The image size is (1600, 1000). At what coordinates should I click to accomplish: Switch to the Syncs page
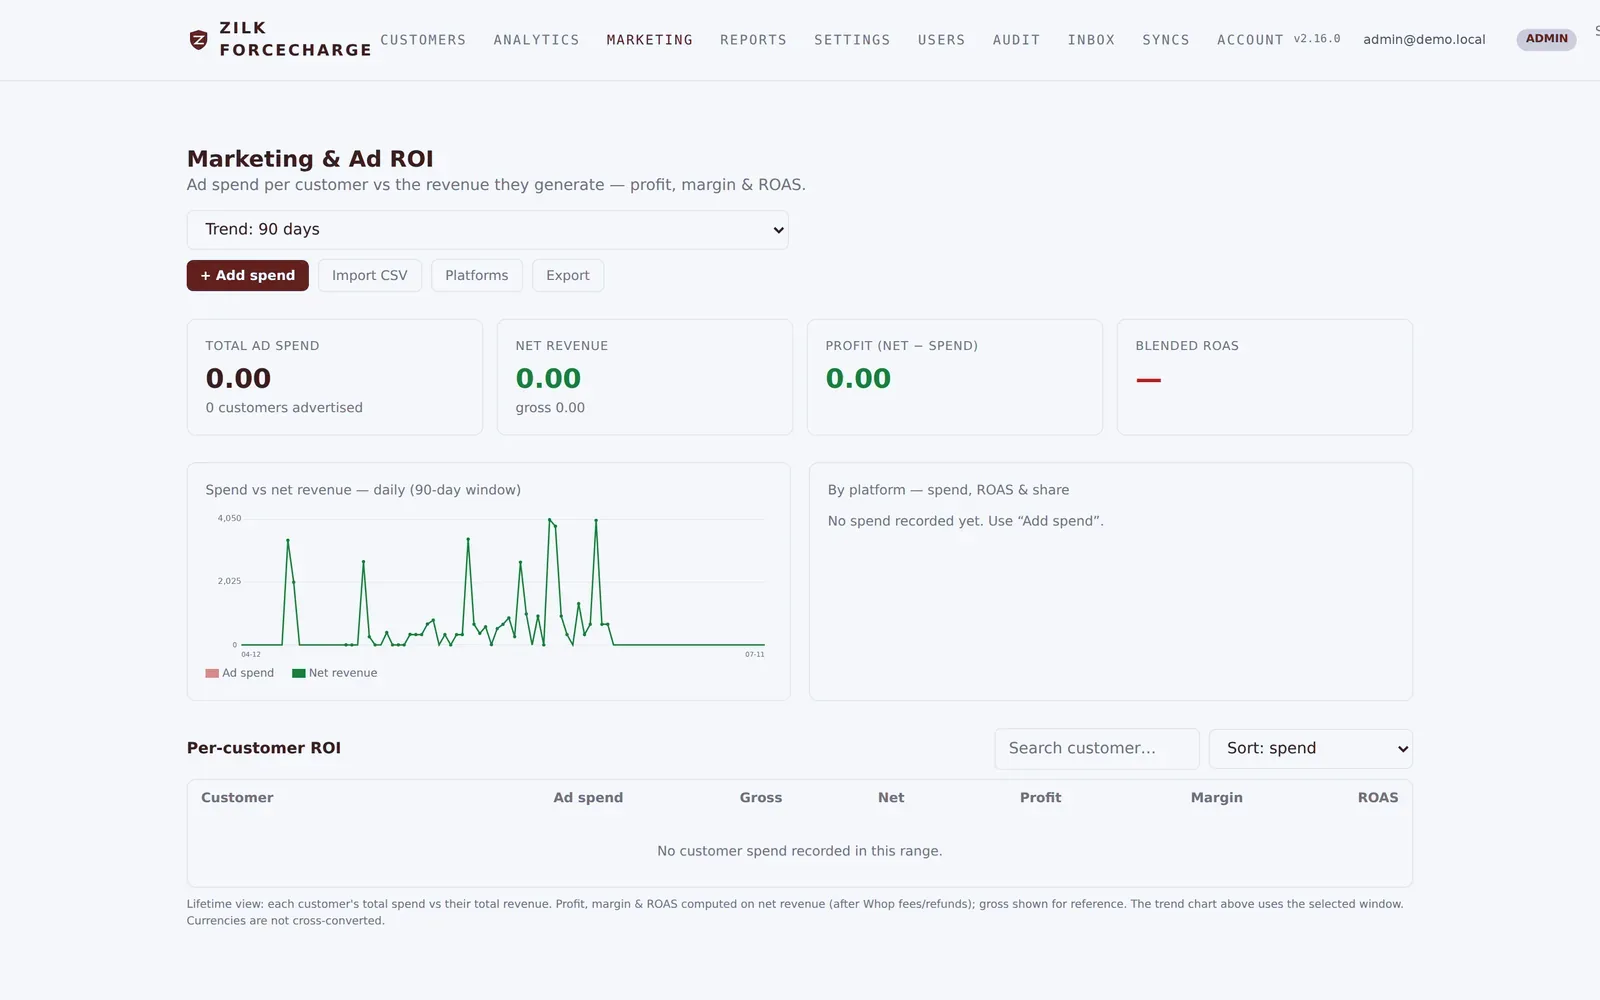1166,40
